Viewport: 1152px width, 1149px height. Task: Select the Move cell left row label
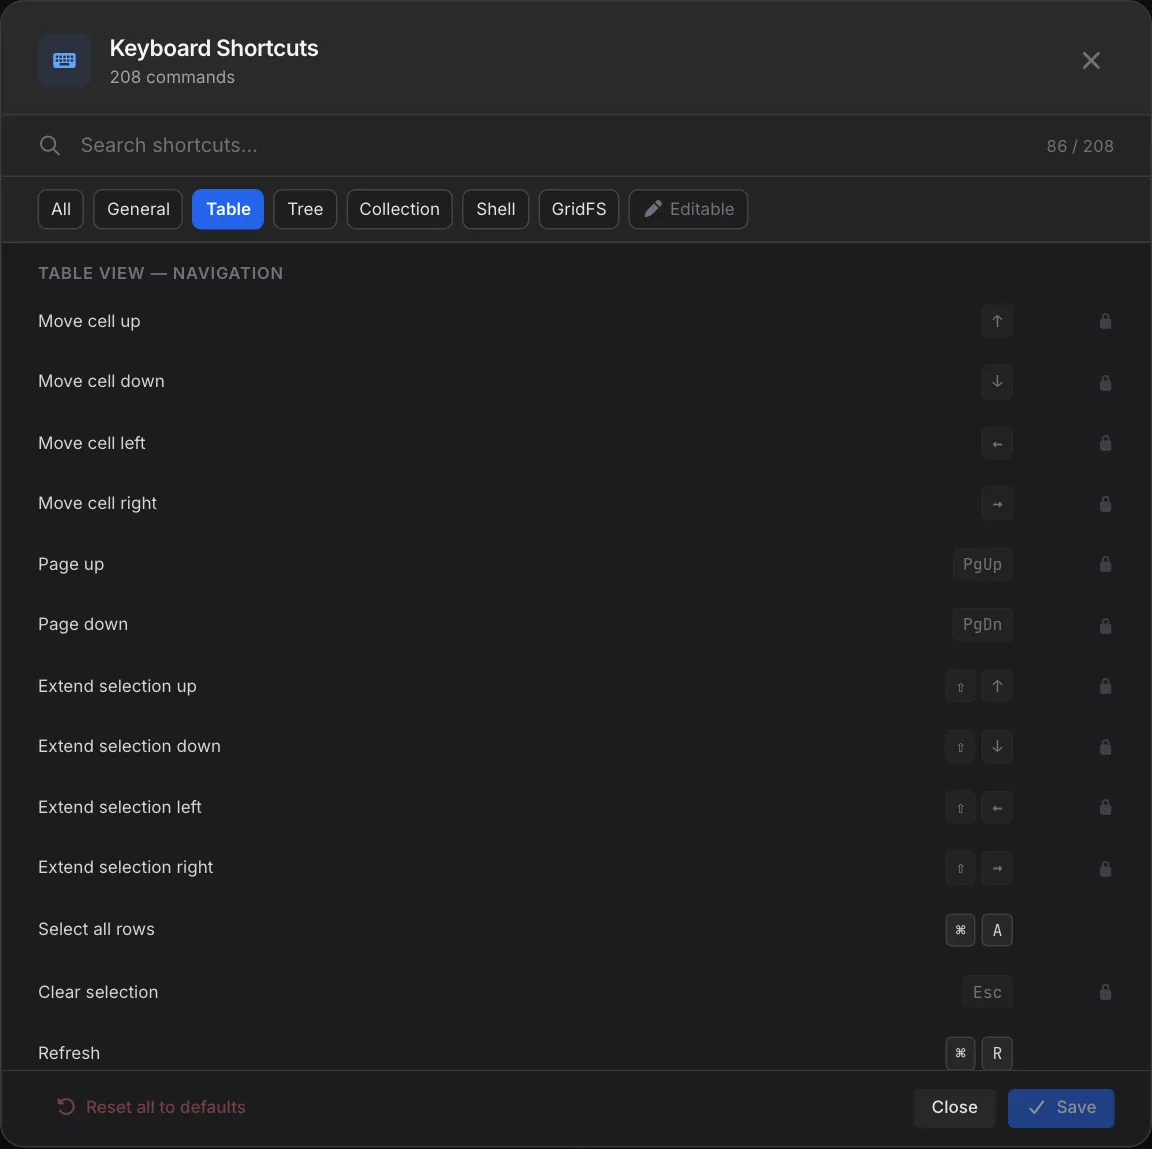pyautogui.click(x=92, y=443)
